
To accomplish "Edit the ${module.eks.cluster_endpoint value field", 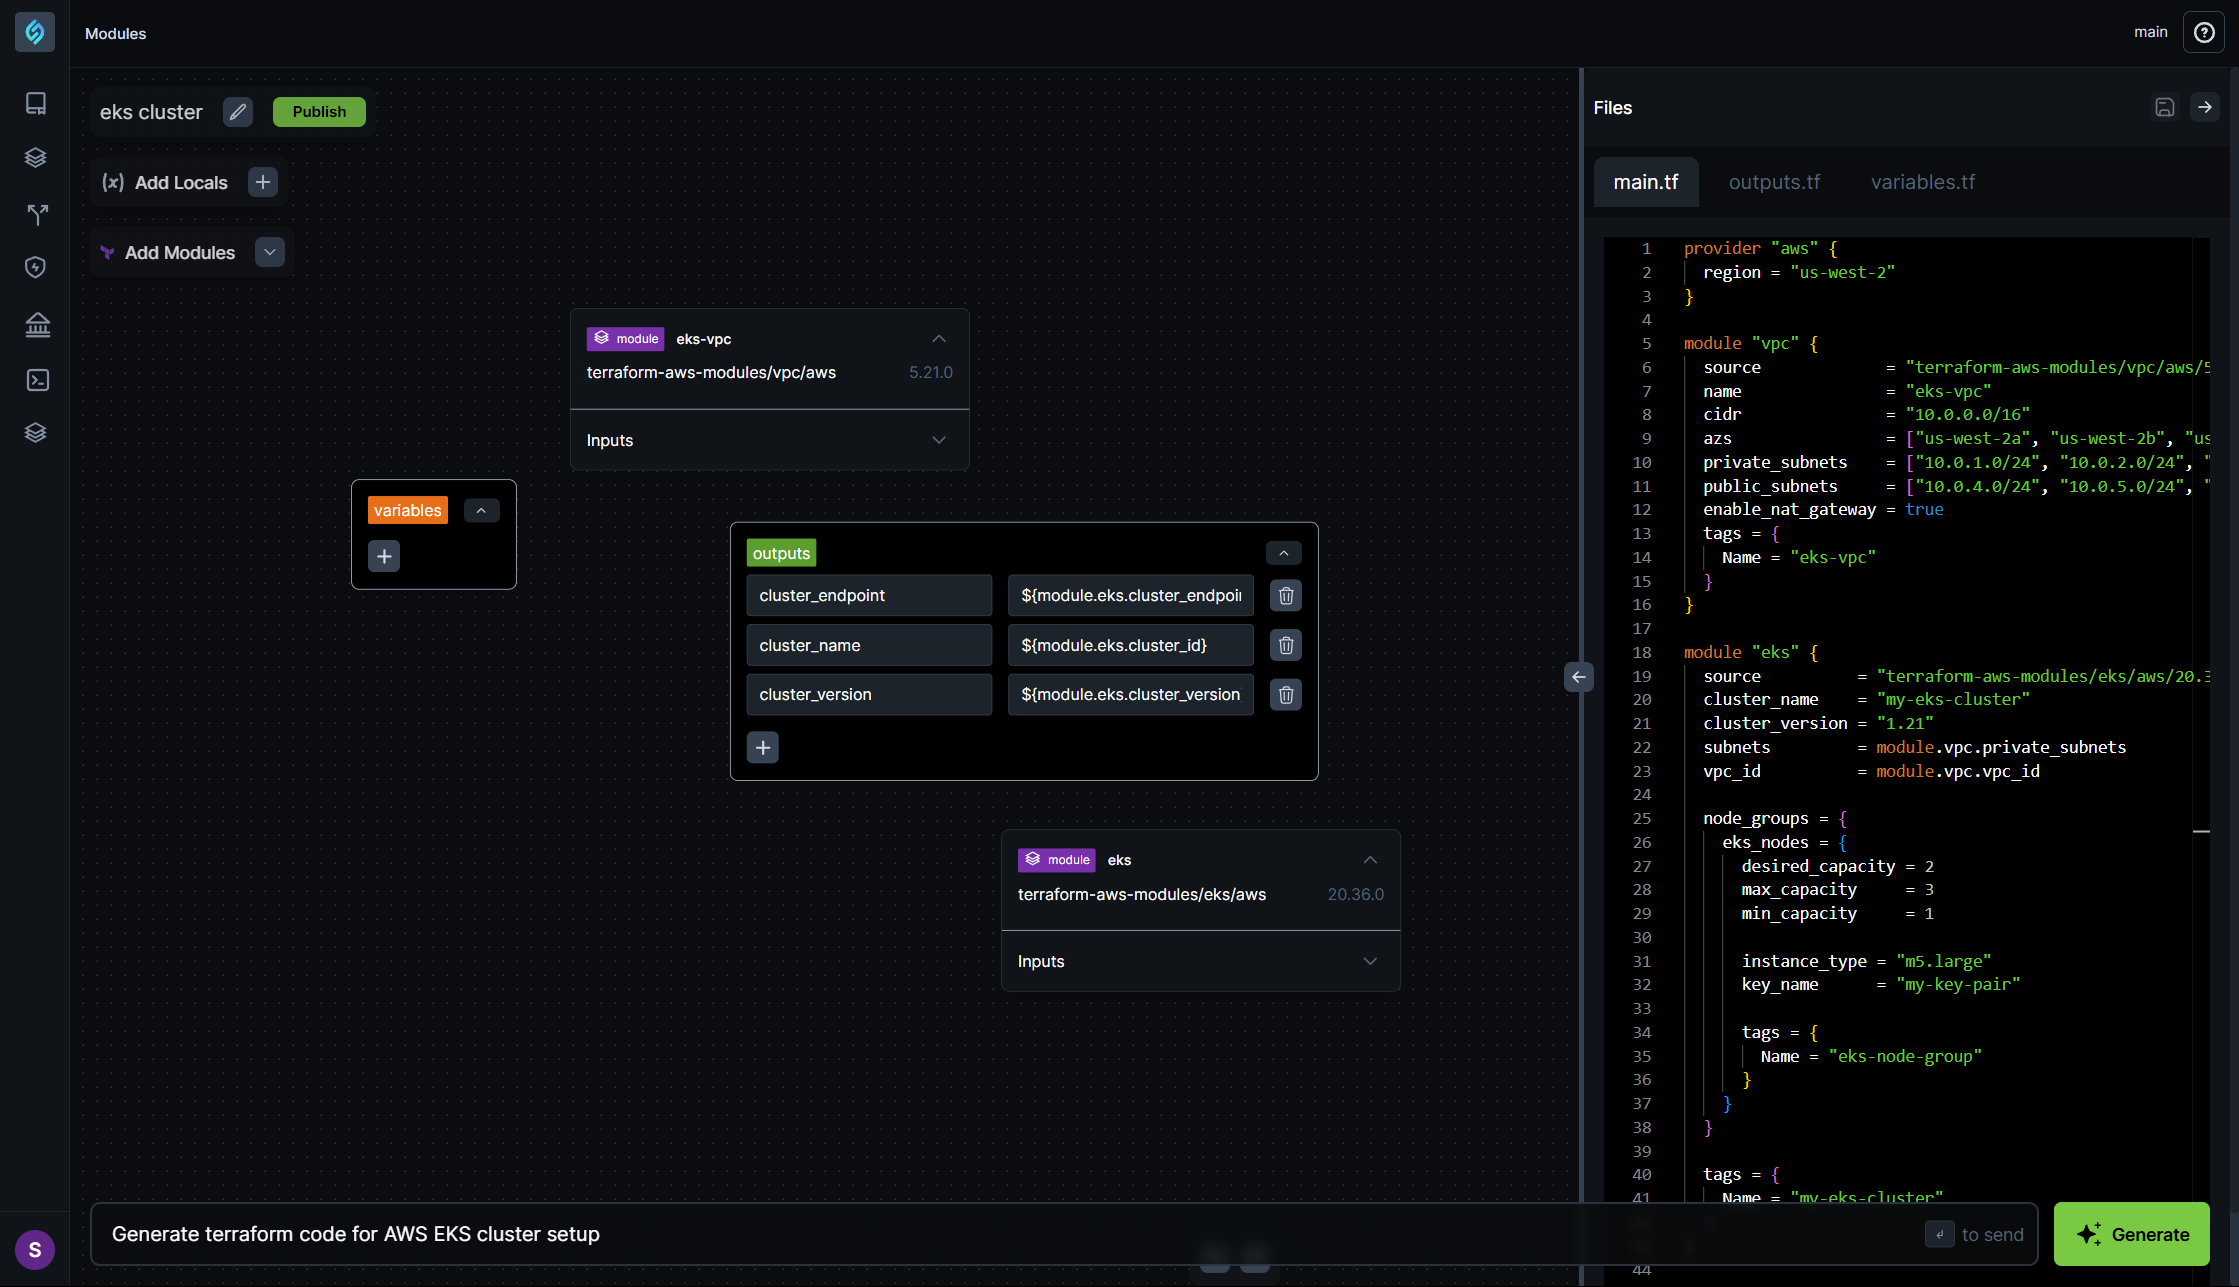I will click(1131, 596).
